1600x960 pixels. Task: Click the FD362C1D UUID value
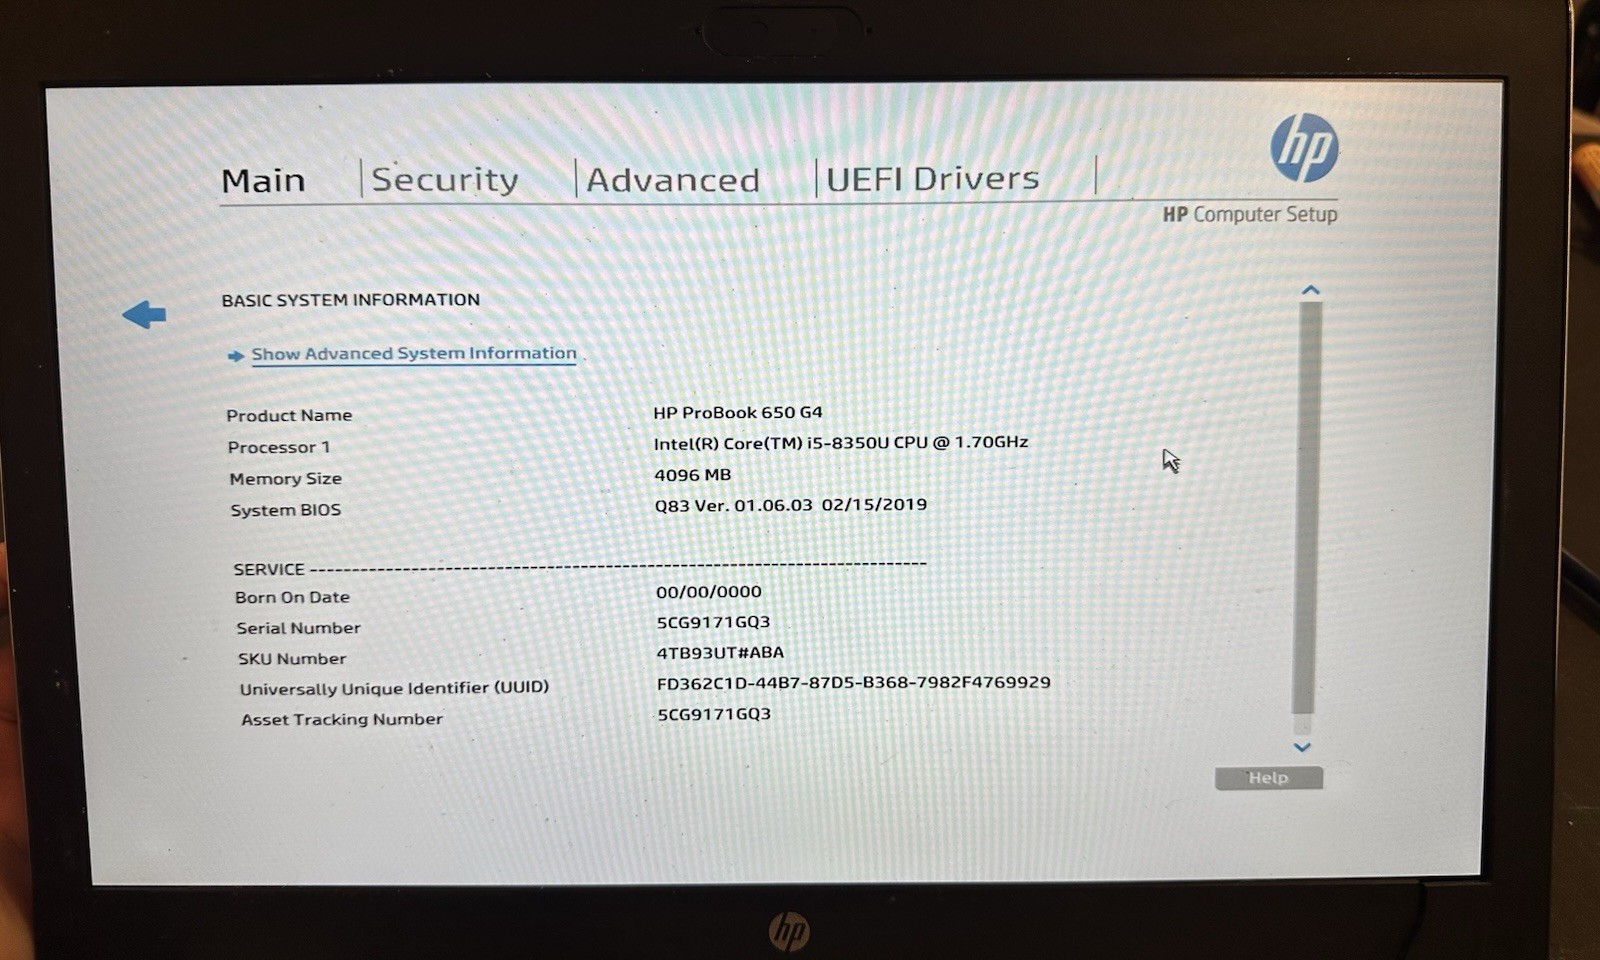click(854, 682)
